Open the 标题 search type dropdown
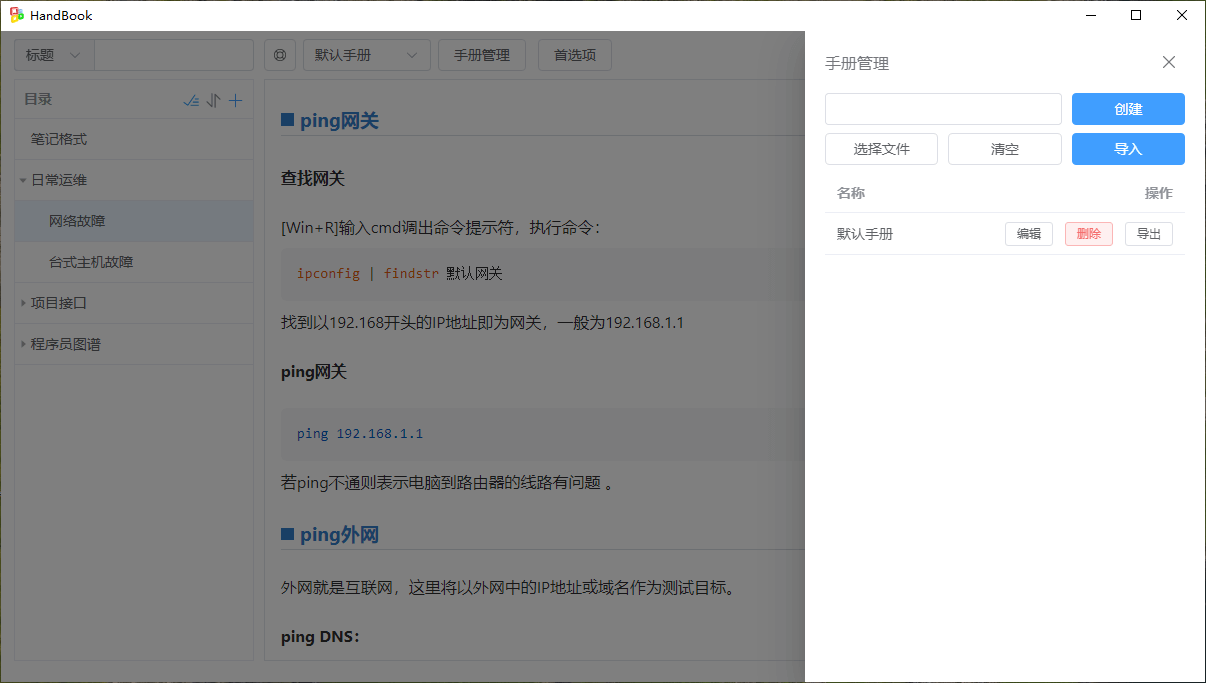The image size is (1206, 683). click(54, 55)
